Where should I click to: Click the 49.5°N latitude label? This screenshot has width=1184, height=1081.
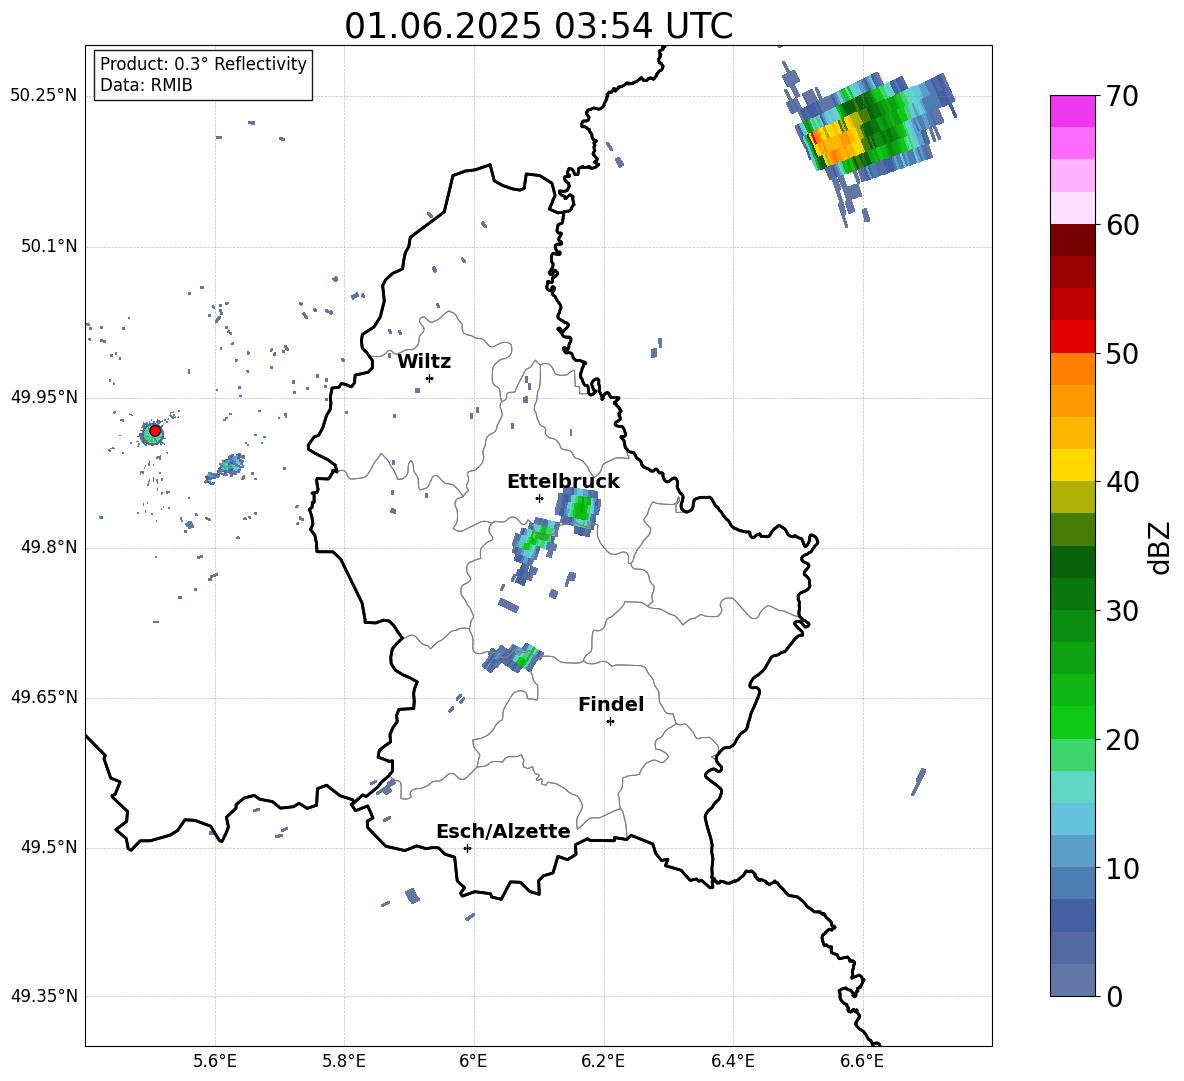pyautogui.click(x=48, y=847)
